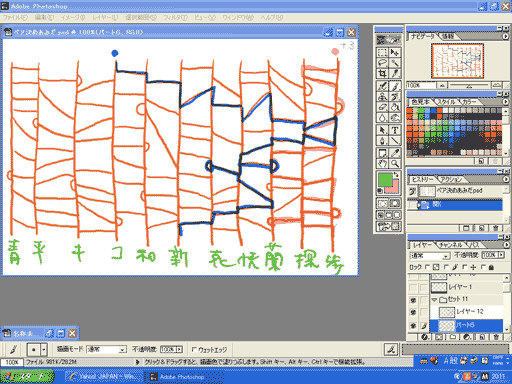Select the Notes tool
The width and height of the screenshot is (512, 384).
382,153
